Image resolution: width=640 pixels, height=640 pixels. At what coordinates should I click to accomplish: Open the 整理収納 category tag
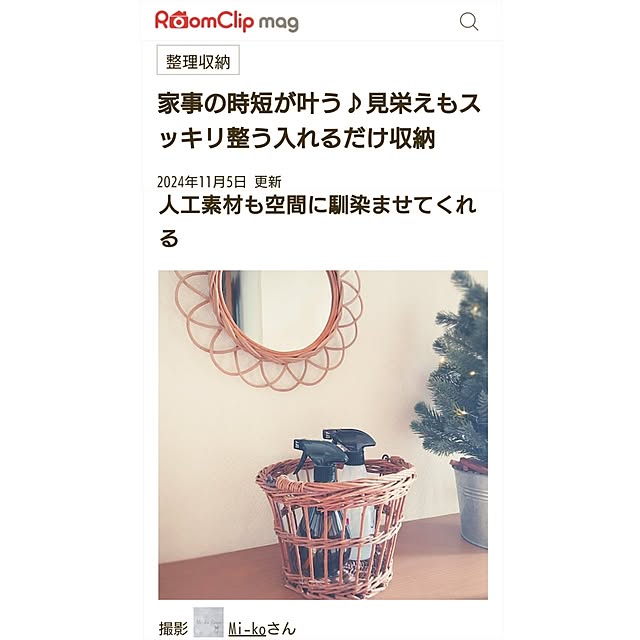coord(198,60)
